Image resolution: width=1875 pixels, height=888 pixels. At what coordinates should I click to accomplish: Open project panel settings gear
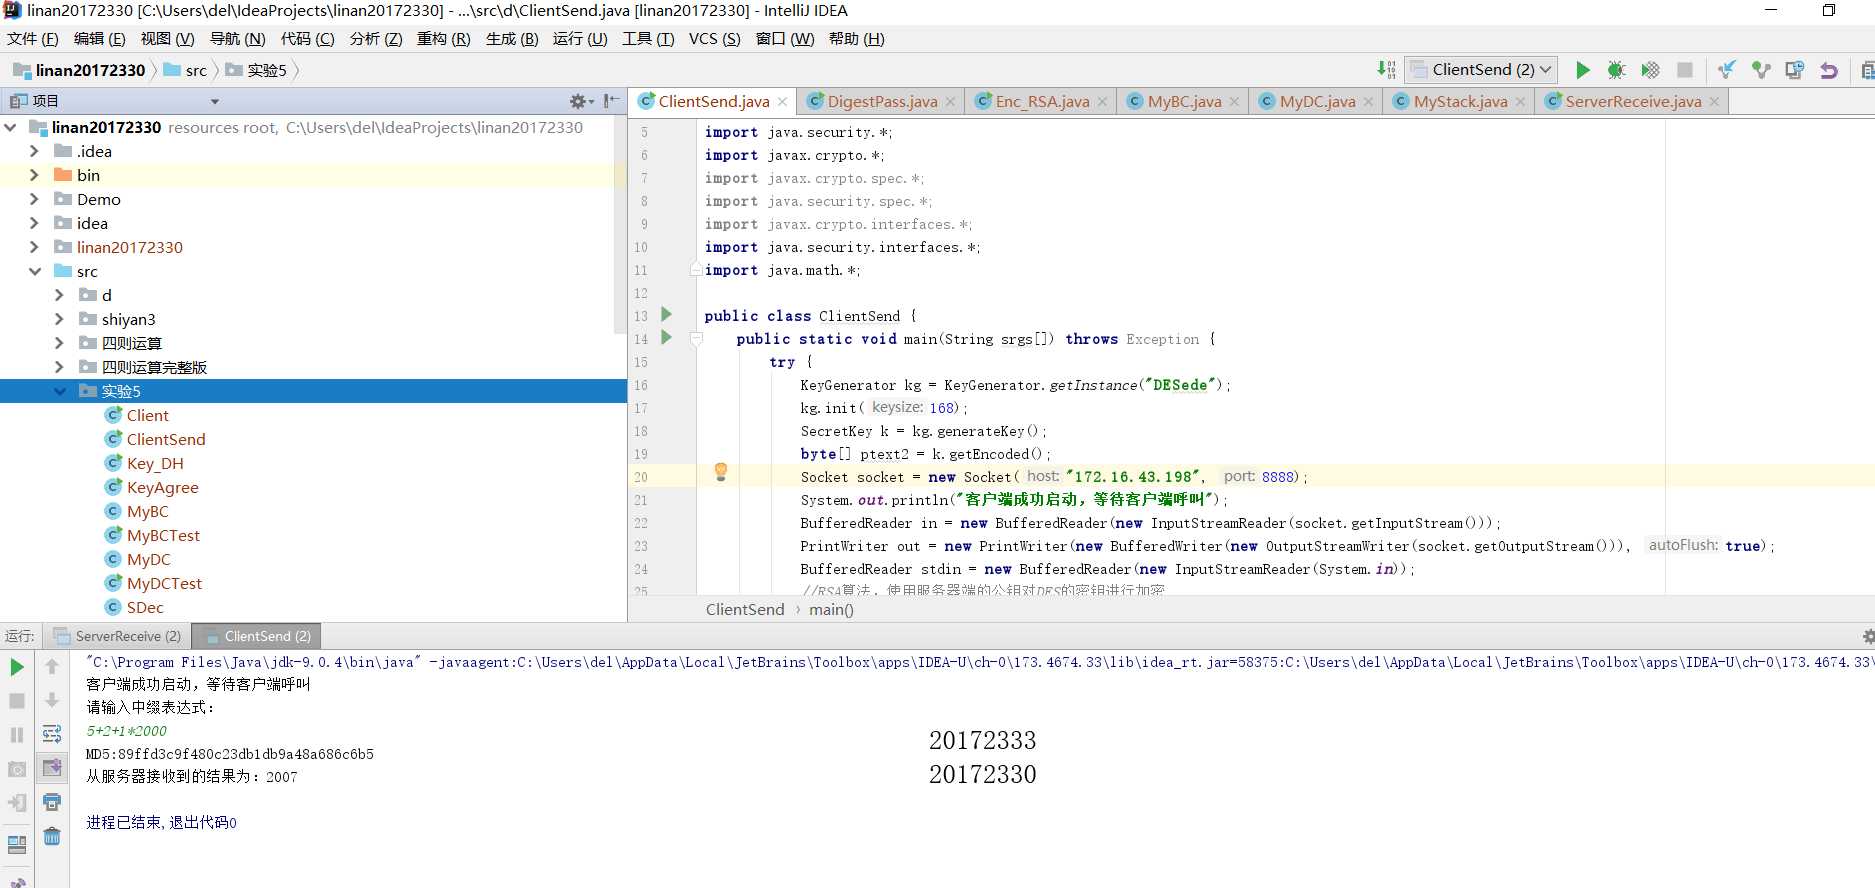(x=579, y=101)
